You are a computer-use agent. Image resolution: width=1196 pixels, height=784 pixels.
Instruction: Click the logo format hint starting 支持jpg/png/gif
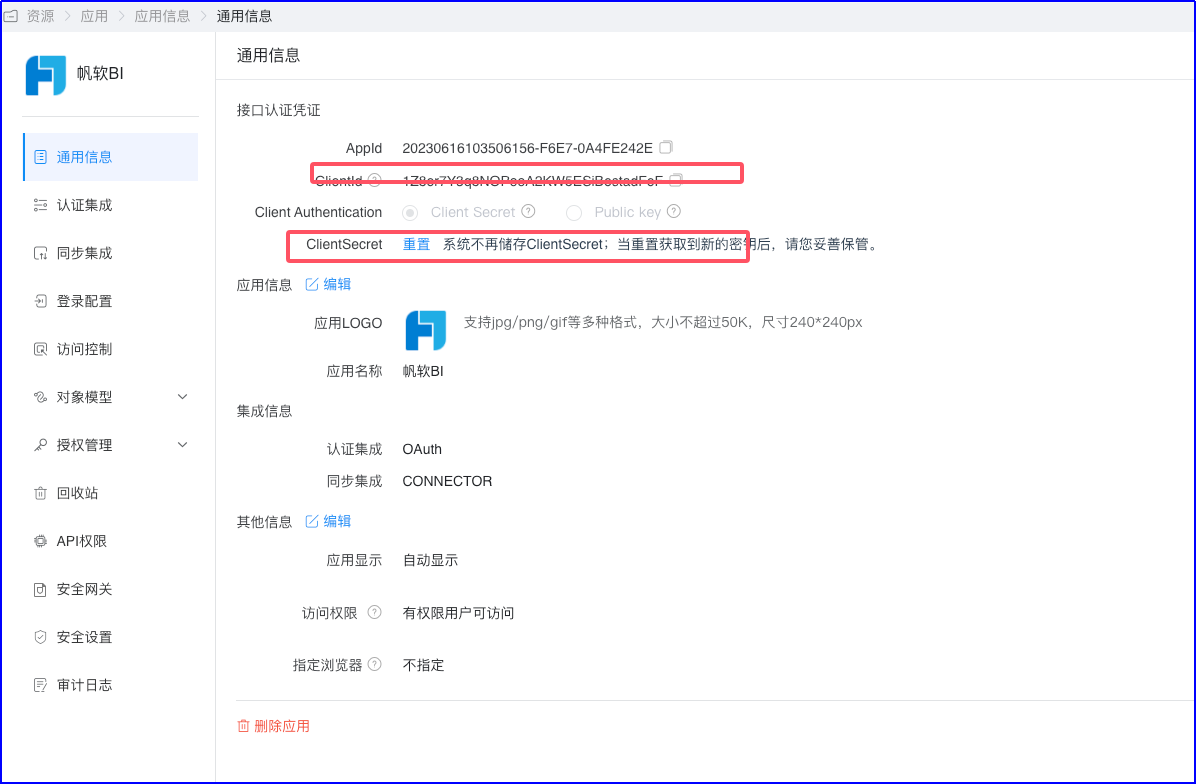pos(663,323)
